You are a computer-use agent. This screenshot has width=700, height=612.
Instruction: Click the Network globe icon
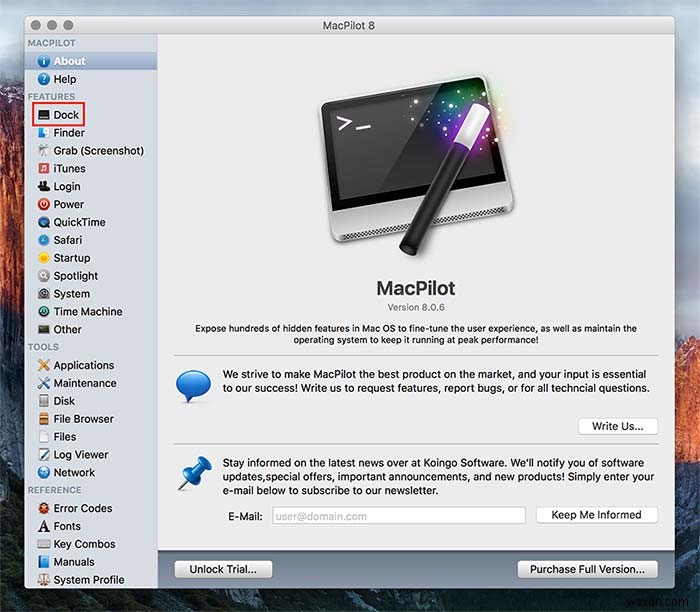(x=44, y=472)
